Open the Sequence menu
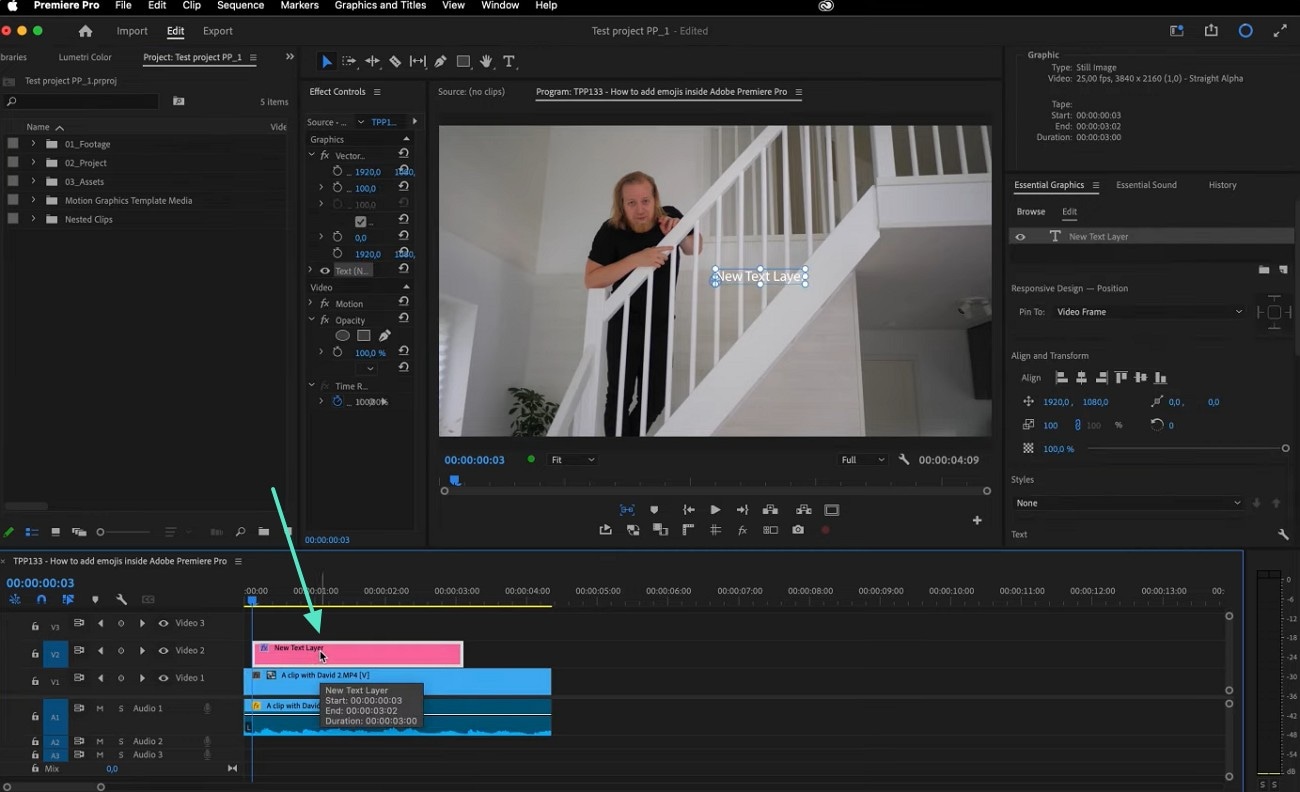Viewport: 1300px width, 792px height. tap(239, 6)
